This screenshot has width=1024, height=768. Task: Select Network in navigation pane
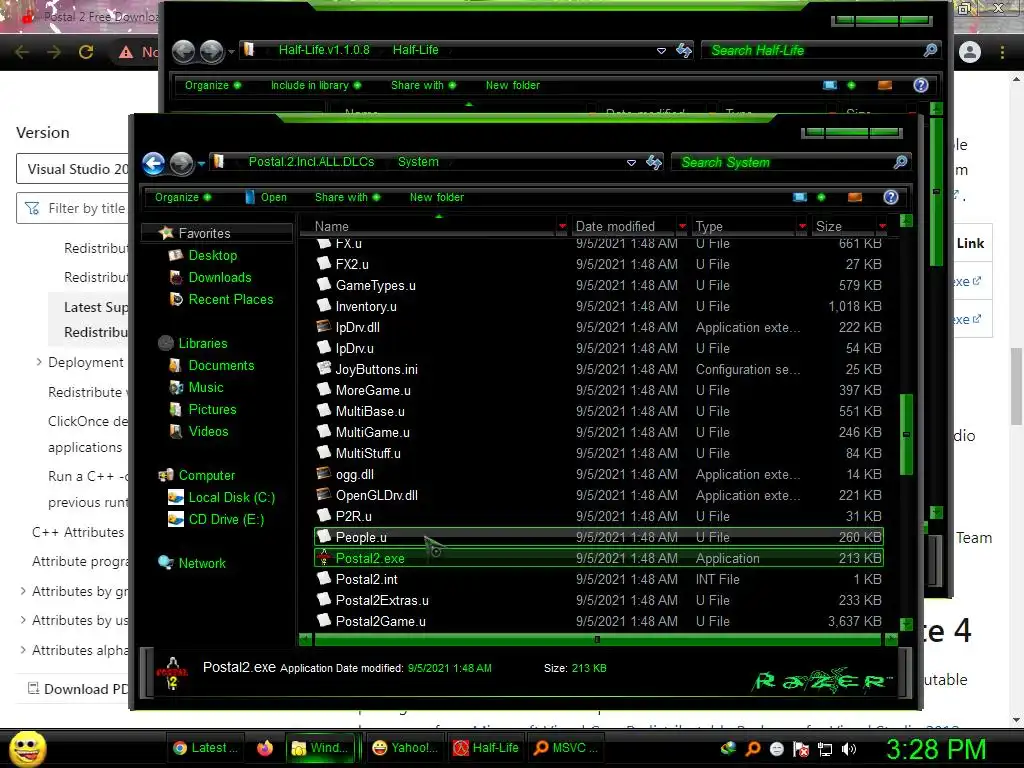pos(202,564)
